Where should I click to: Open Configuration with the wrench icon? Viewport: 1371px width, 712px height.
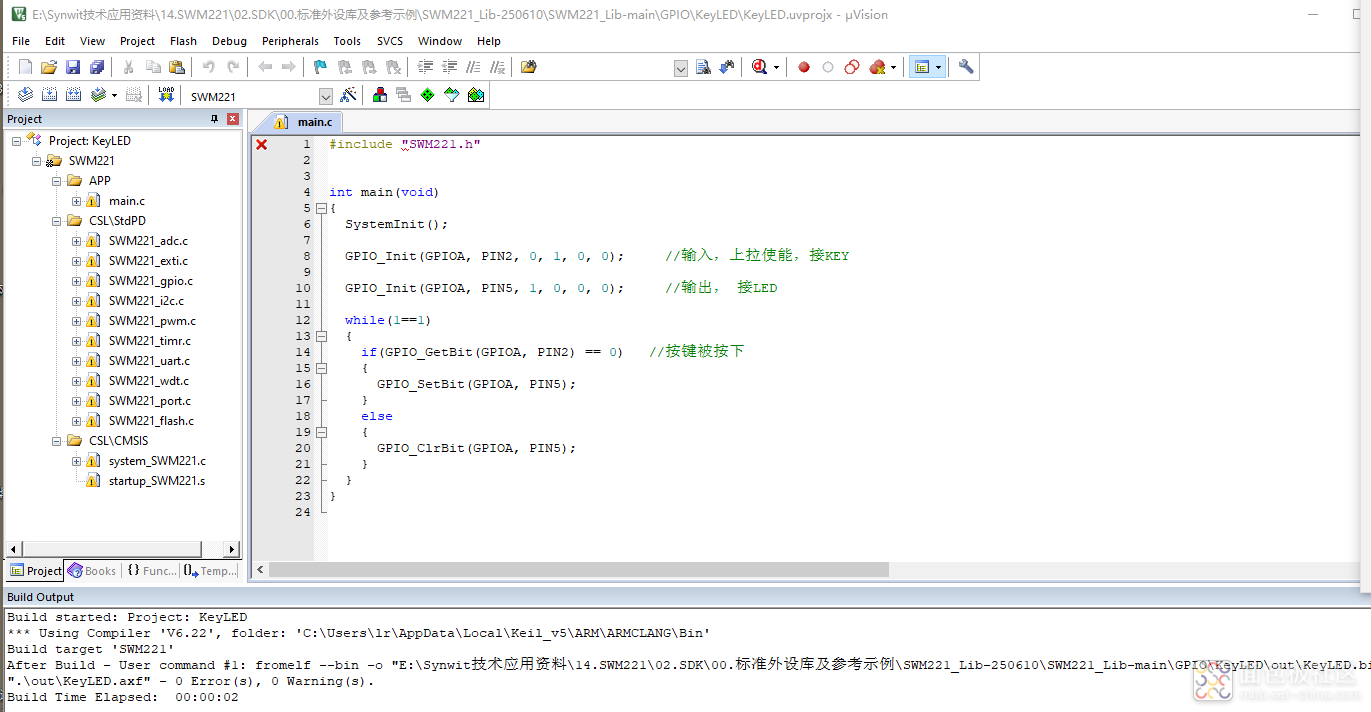[965, 67]
